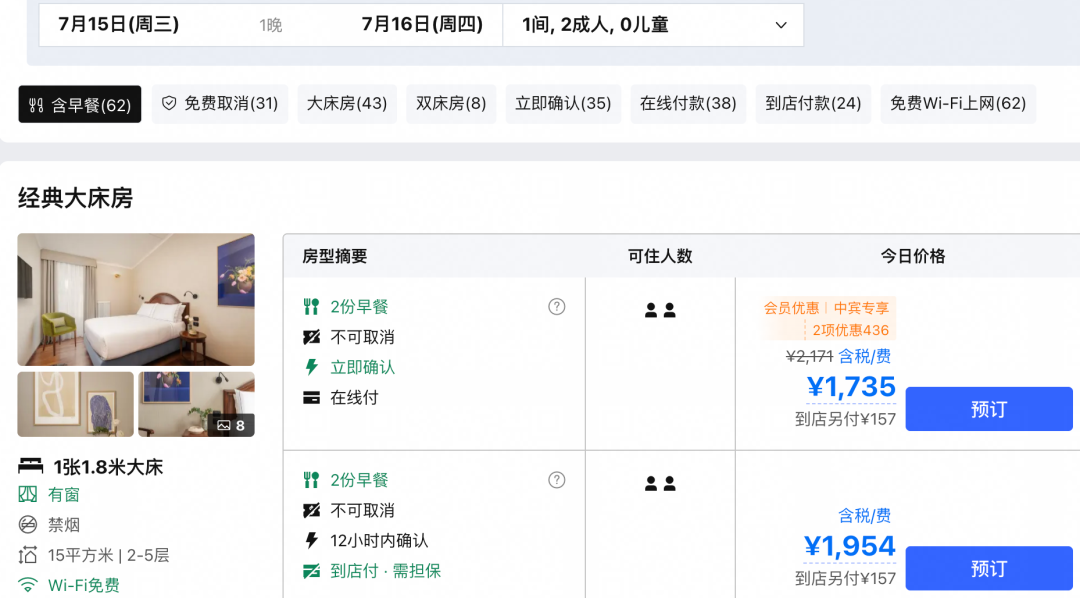
Task: Click the Wi-Fi免费 amenity text
Action: coord(83,585)
